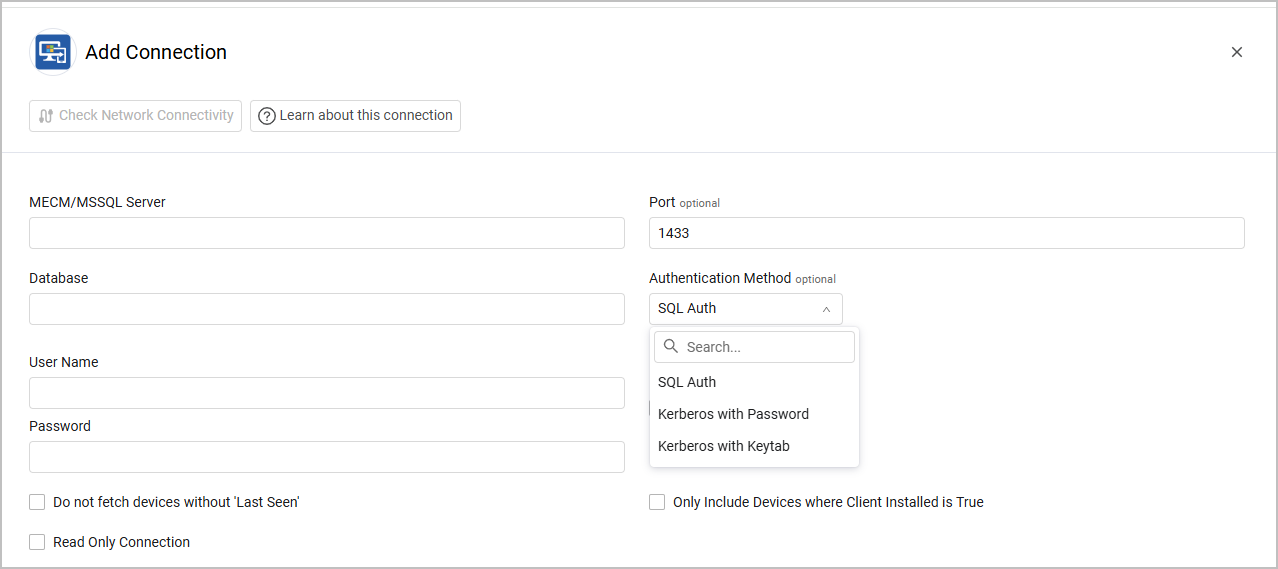Click into the Database text box
This screenshot has height=569, width=1278.
click(327, 309)
